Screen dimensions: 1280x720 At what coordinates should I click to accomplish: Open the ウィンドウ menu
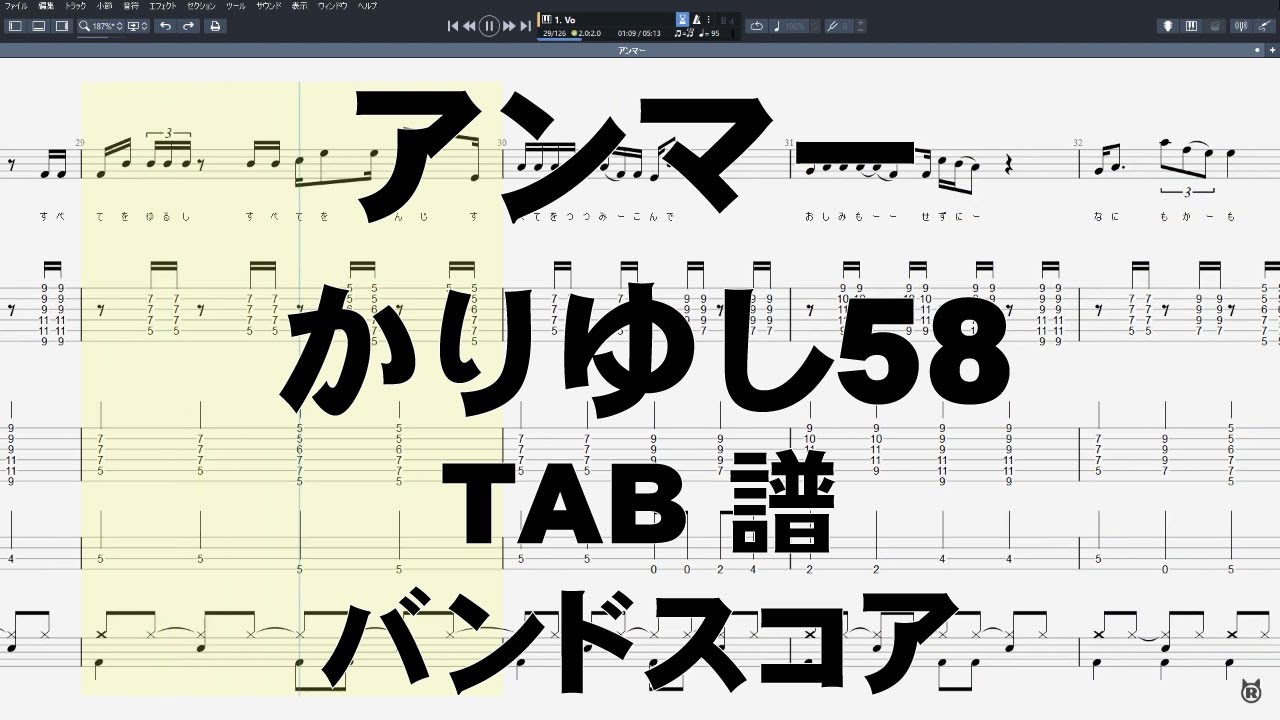[x=333, y=6]
